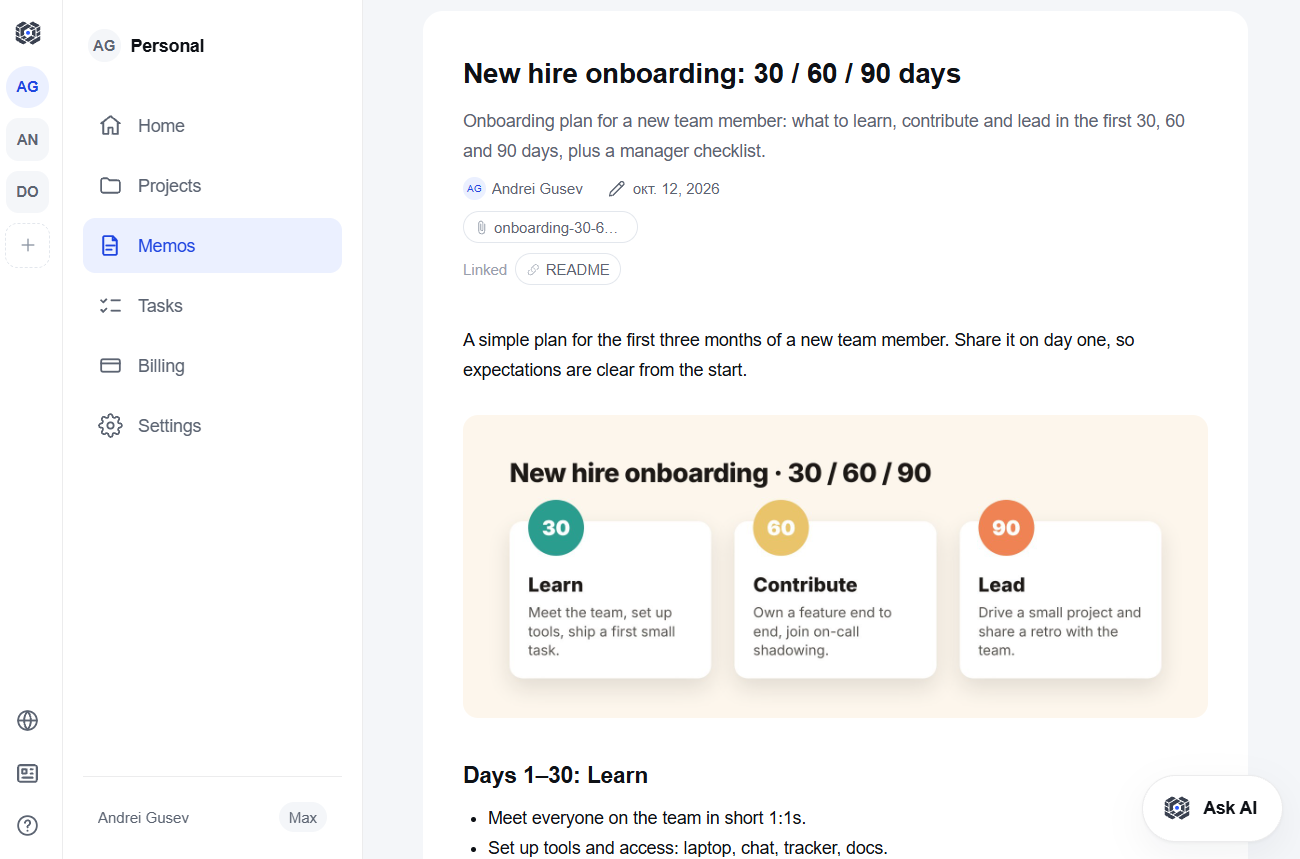The height and width of the screenshot is (859, 1300).
Task: Click the Ask AI logo icon
Action: tap(1177, 808)
